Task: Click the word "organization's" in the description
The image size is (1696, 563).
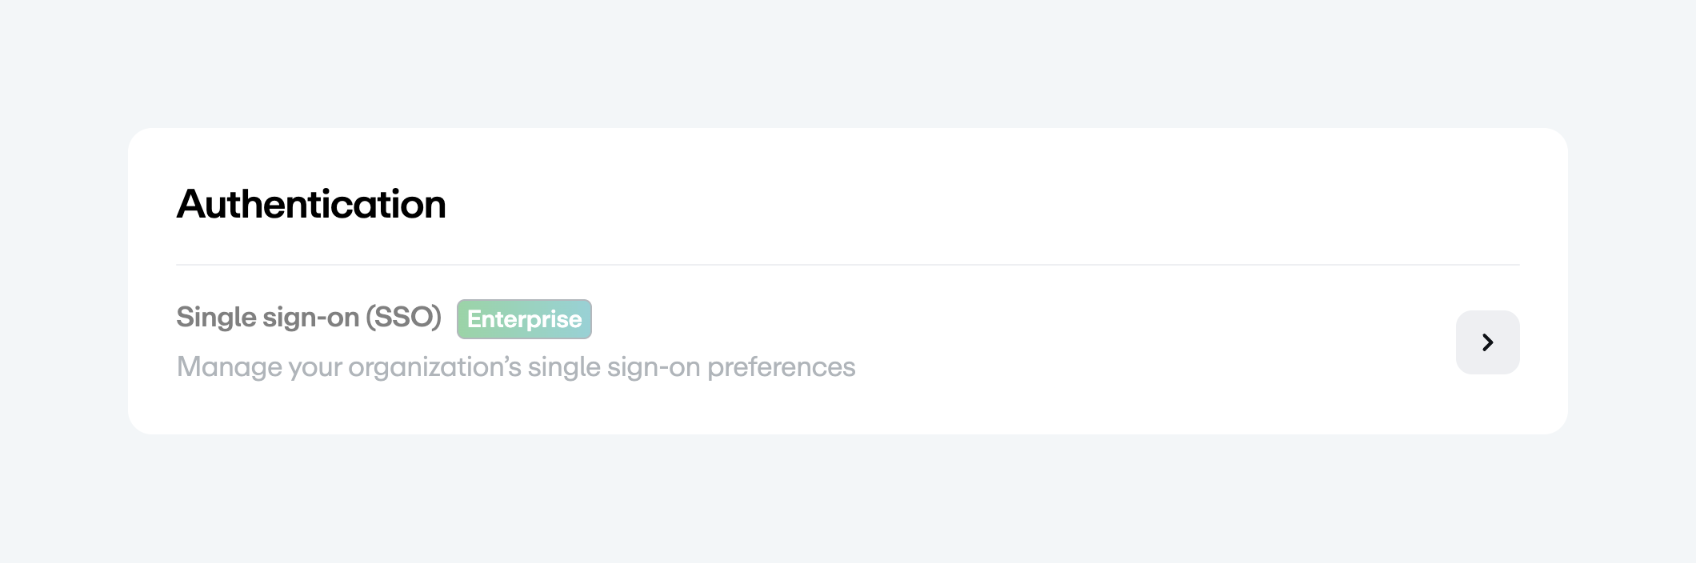Action: pyautogui.click(x=434, y=367)
